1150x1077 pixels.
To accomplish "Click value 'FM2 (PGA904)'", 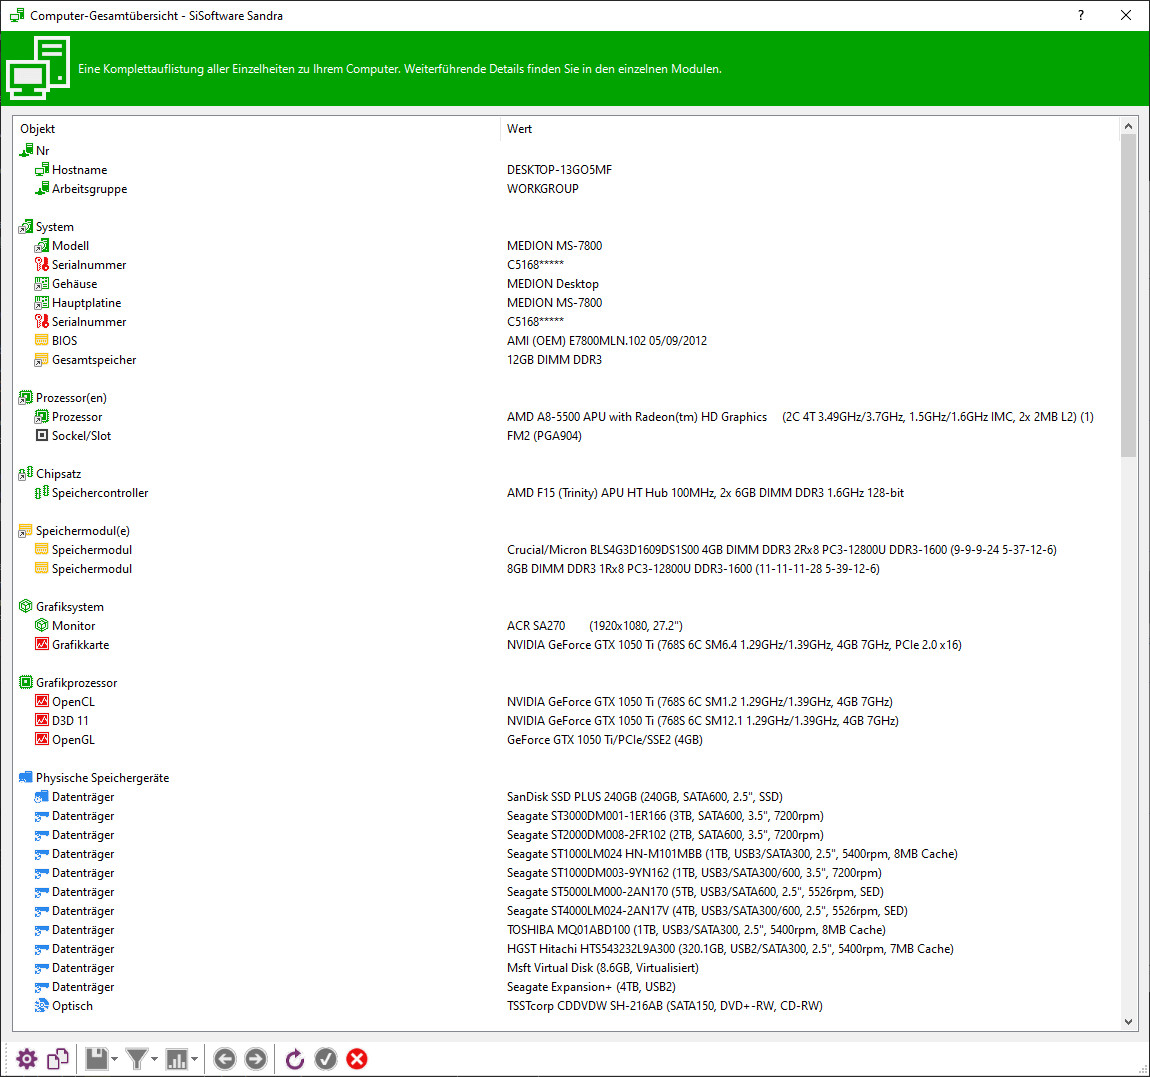I will tap(544, 436).
